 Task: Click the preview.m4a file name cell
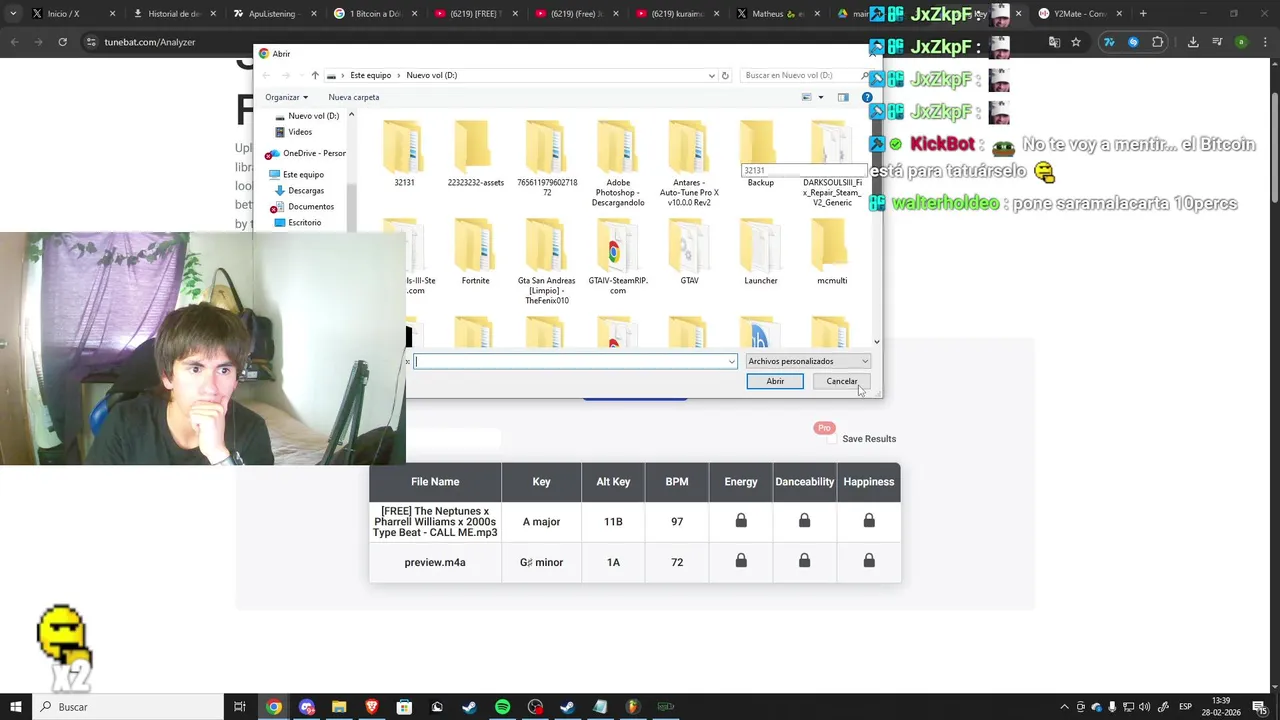(435, 562)
